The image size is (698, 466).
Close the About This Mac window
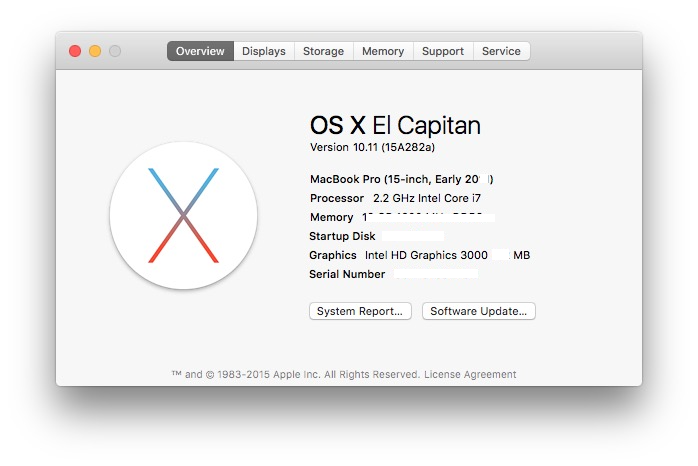75,51
